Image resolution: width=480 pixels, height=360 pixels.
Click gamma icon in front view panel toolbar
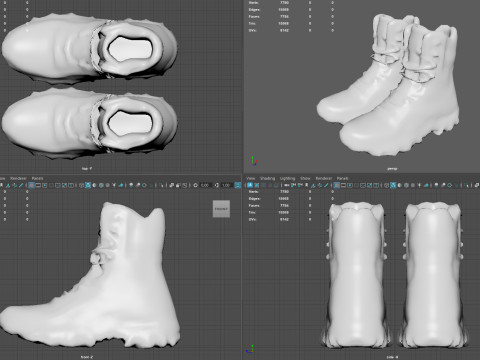click(x=216, y=185)
